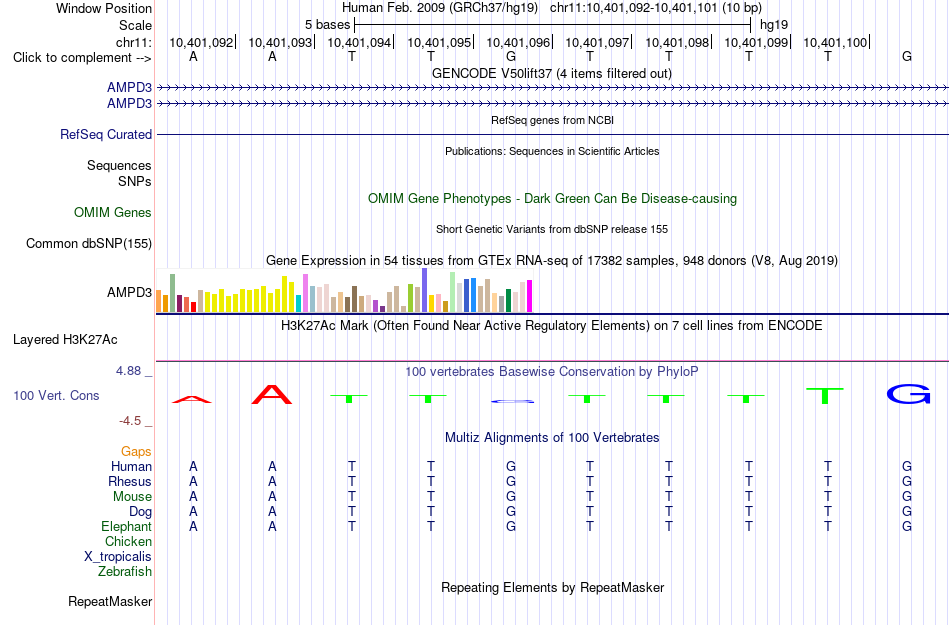950x625 pixels.
Task: Open the lower AMPD3 GENCODE transcript label
Action: pyautogui.click(x=129, y=104)
